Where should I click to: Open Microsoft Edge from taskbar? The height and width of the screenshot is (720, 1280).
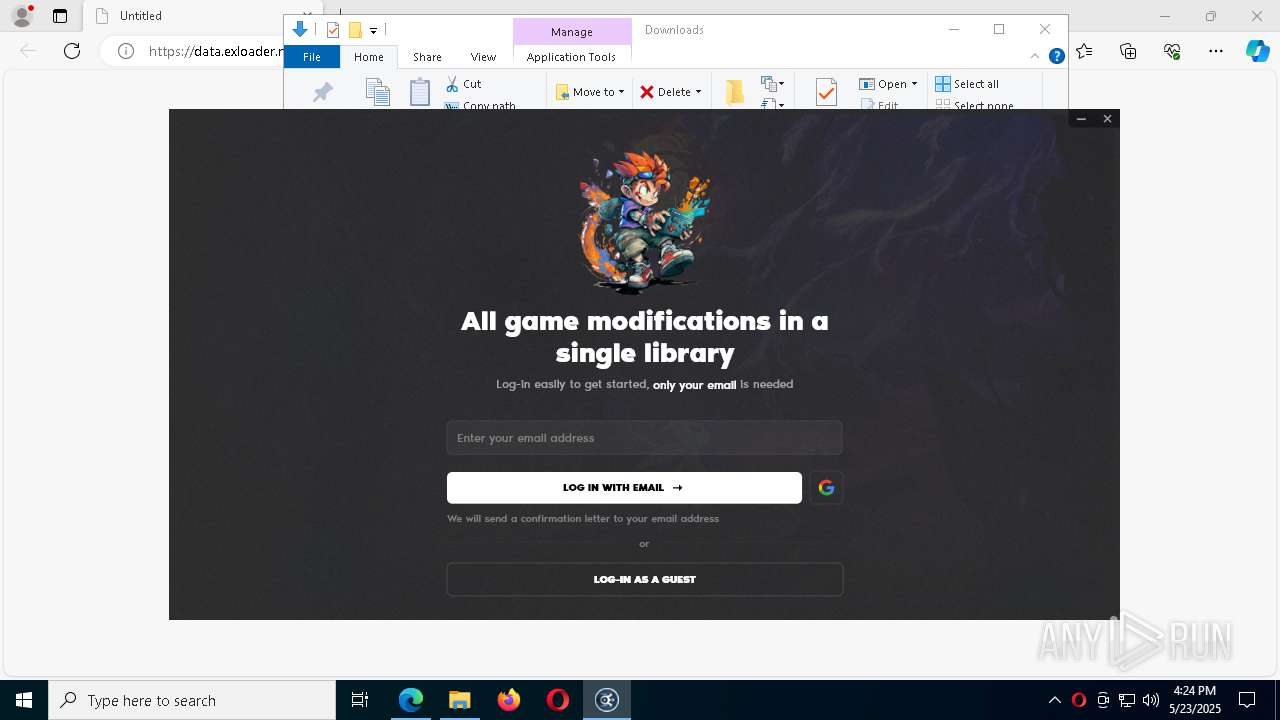pyautogui.click(x=411, y=700)
